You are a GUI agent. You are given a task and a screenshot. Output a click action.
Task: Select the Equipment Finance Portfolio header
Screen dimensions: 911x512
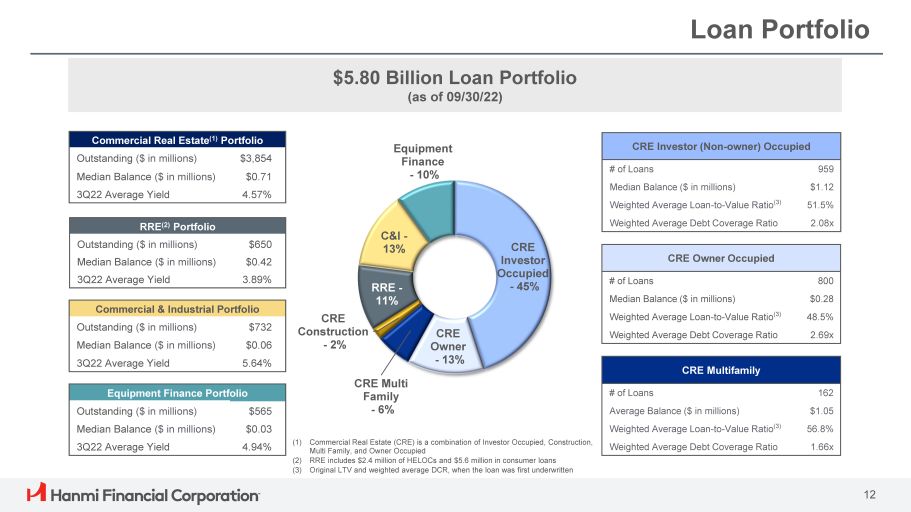[177, 393]
